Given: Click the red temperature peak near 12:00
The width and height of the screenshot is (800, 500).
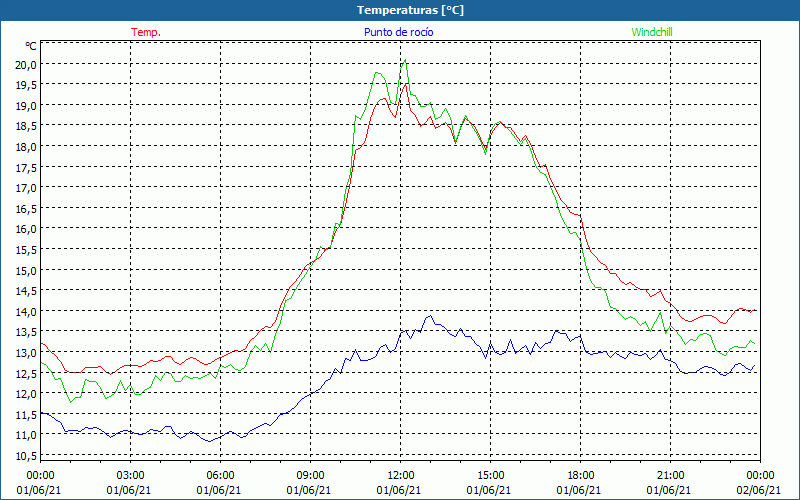Looking at the screenshot, I should 405,84.
